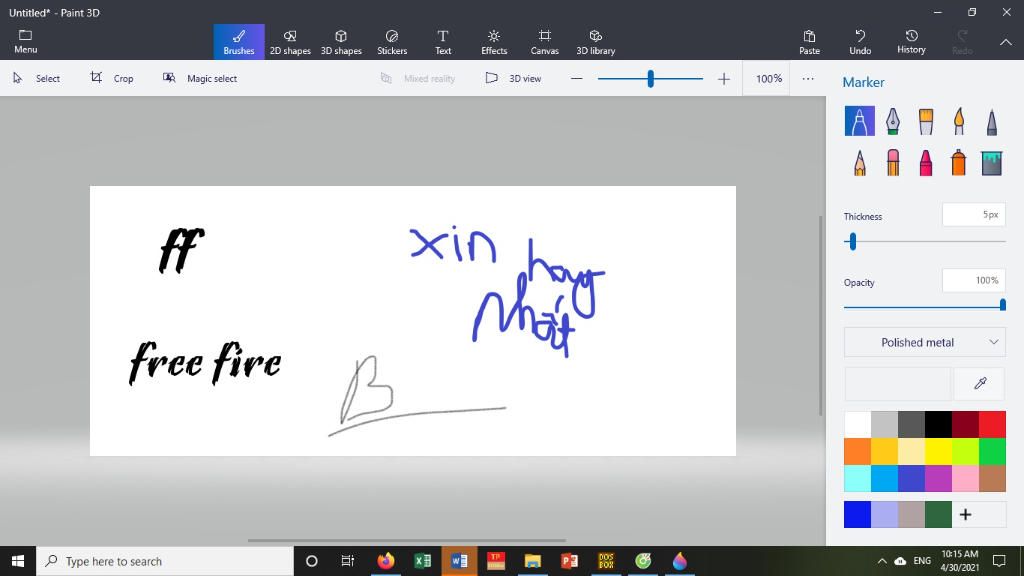The height and width of the screenshot is (576, 1024).
Task: Toggle Mixed reality
Action: pyautogui.click(x=418, y=78)
